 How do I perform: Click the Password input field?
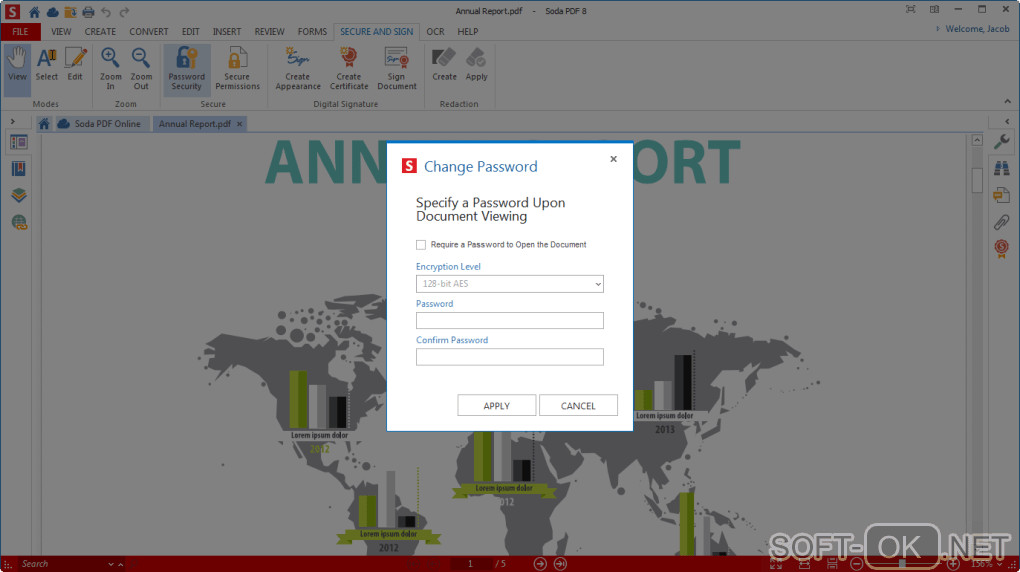[x=509, y=320]
